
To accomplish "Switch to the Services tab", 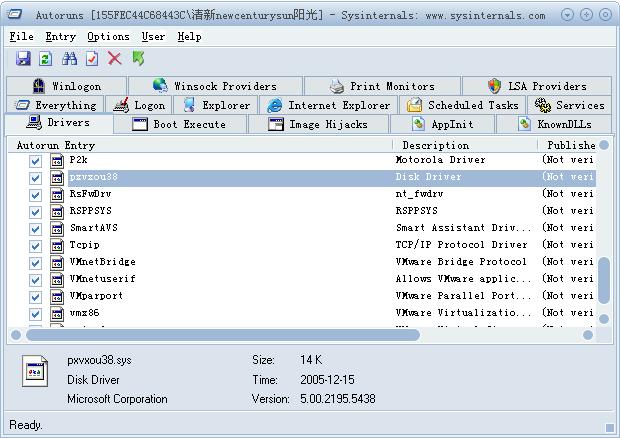I will [x=569, y=105].
